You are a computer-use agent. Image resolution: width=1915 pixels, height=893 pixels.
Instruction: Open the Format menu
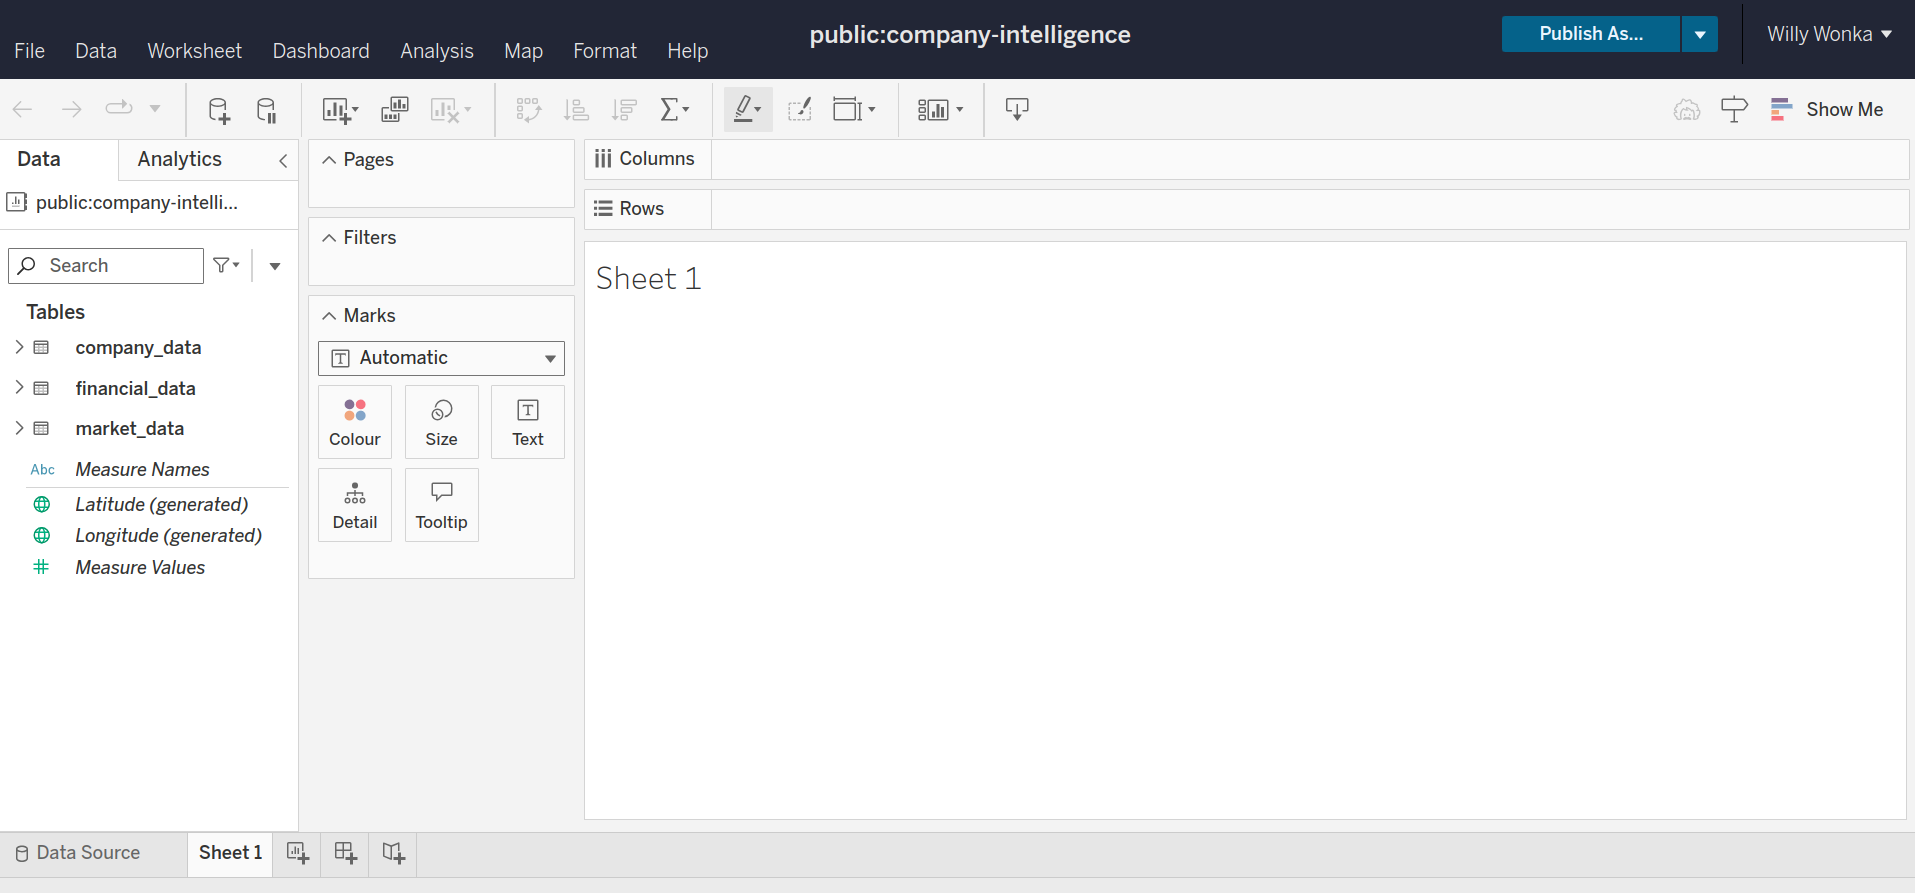(605, 51)
